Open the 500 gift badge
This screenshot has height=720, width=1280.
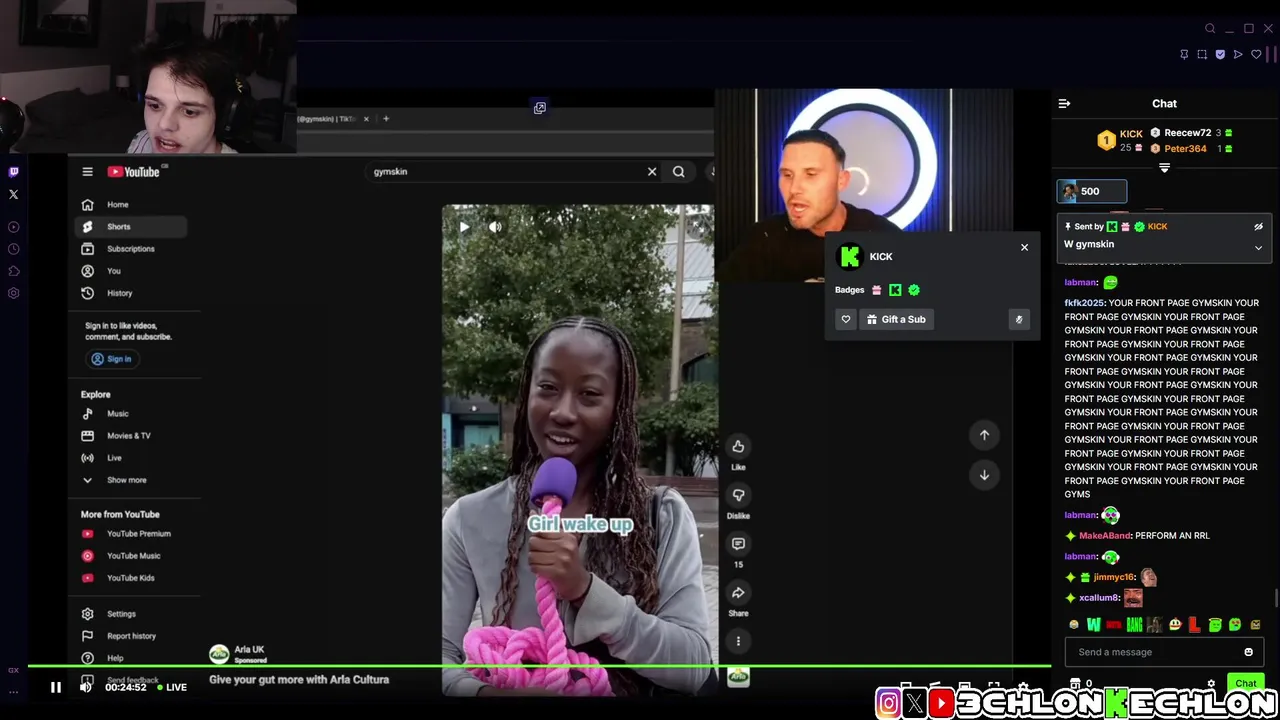click(1092, 191)
